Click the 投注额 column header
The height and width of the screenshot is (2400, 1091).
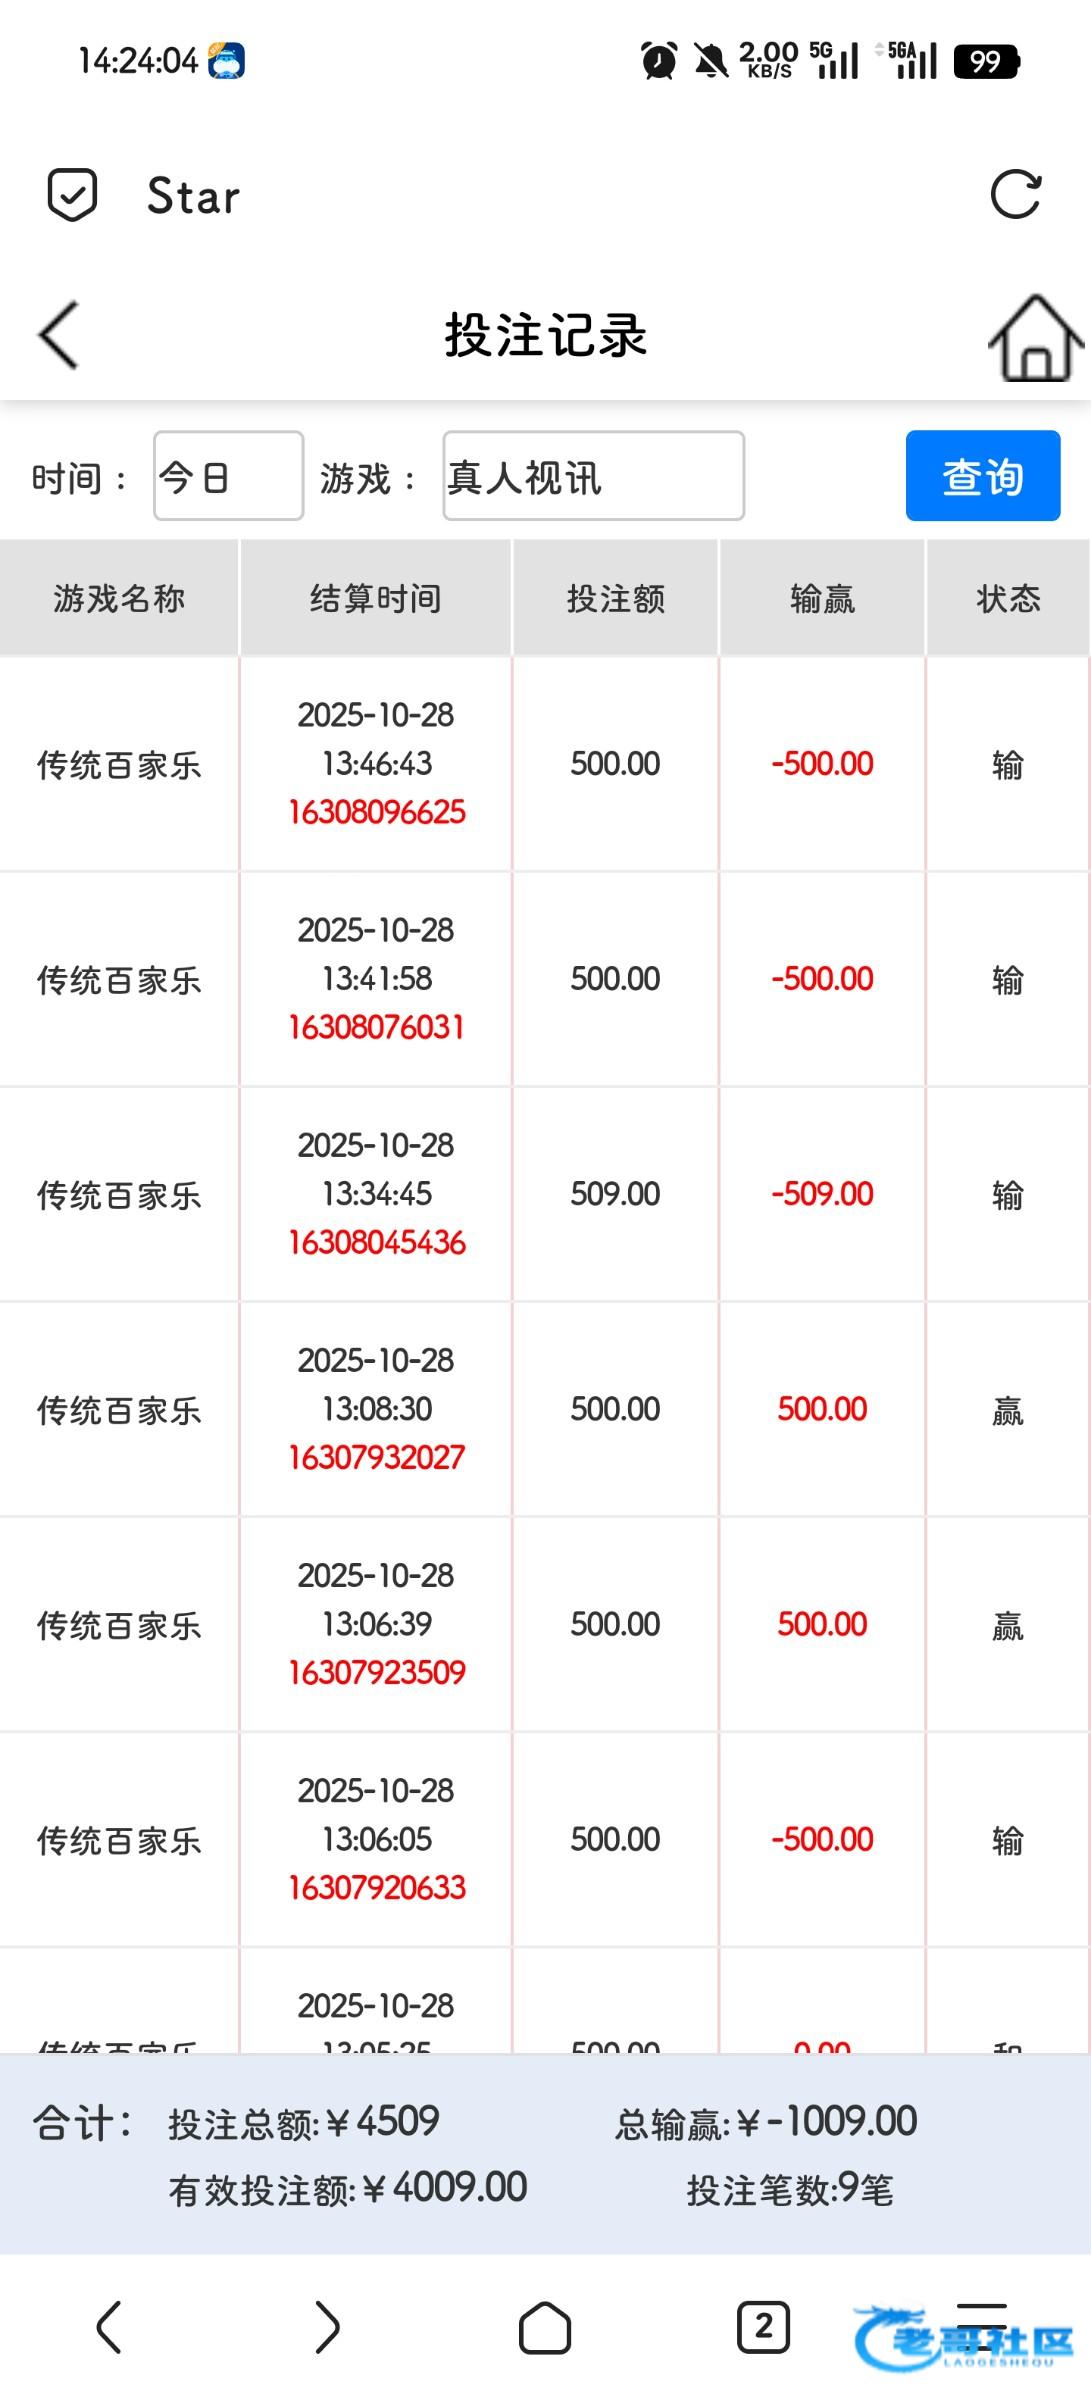[615, 598]
